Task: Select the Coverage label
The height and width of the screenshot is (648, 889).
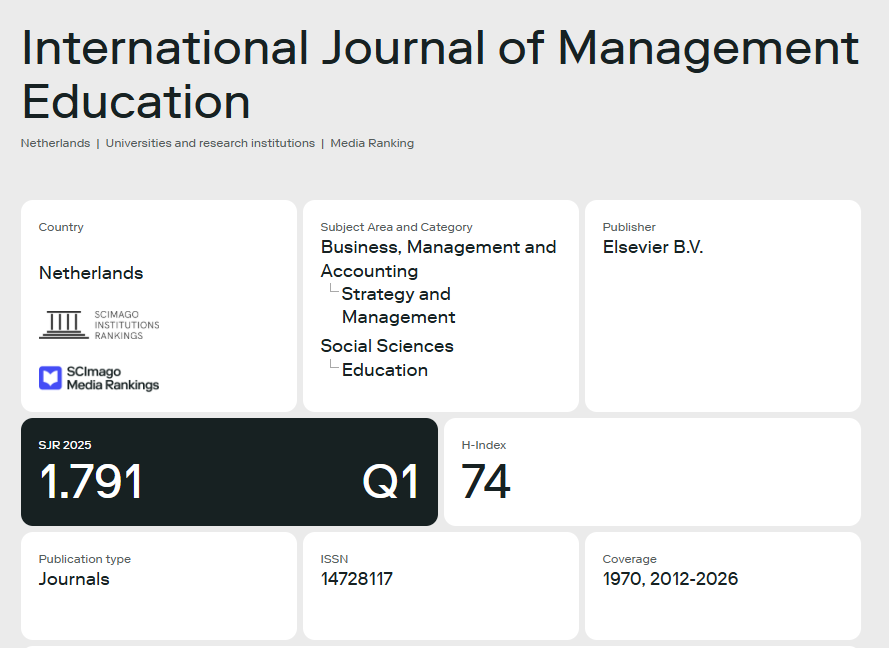Action: (x=629, y=559)
